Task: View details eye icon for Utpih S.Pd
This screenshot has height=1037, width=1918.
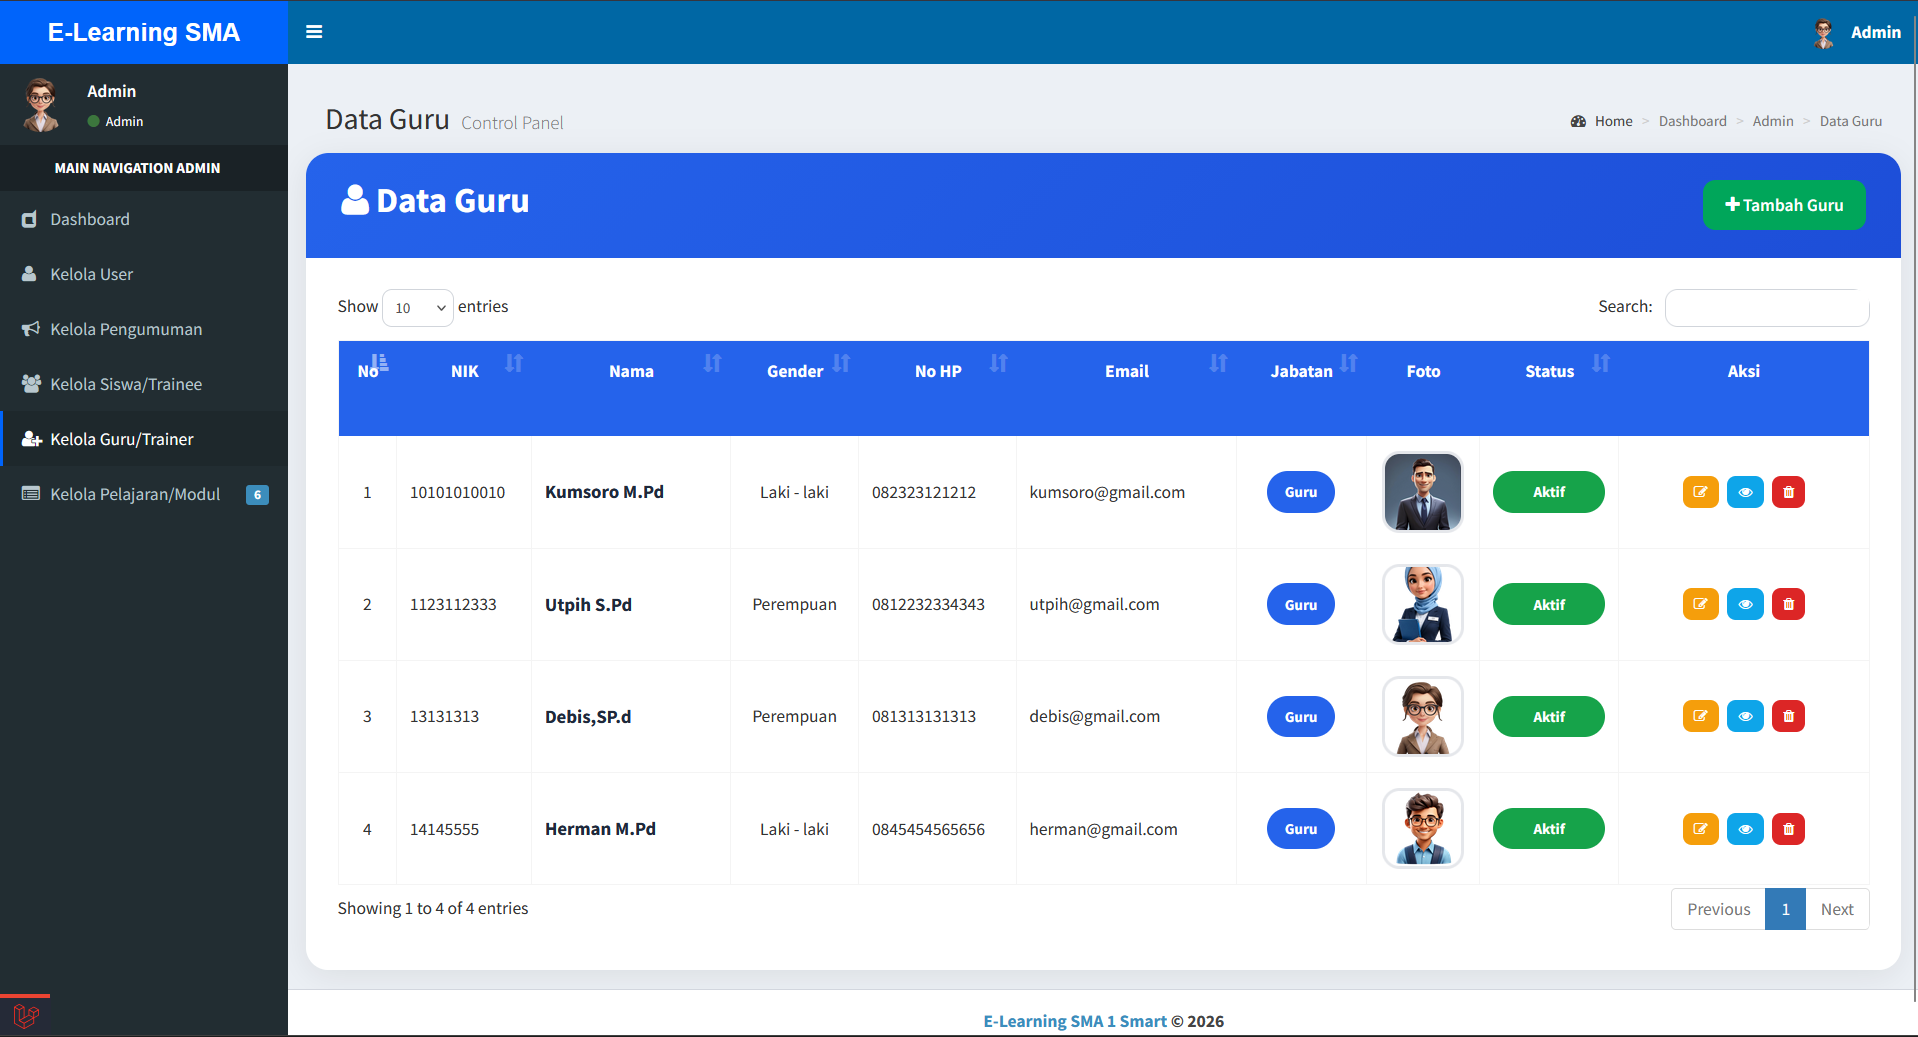Action: point(1745,604)
